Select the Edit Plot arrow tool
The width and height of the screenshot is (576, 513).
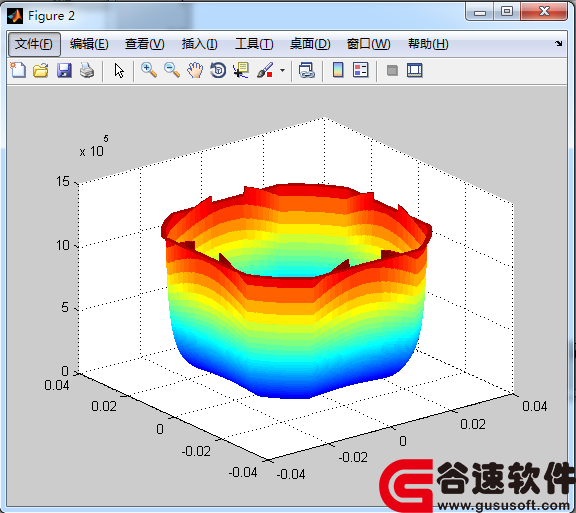119,70
